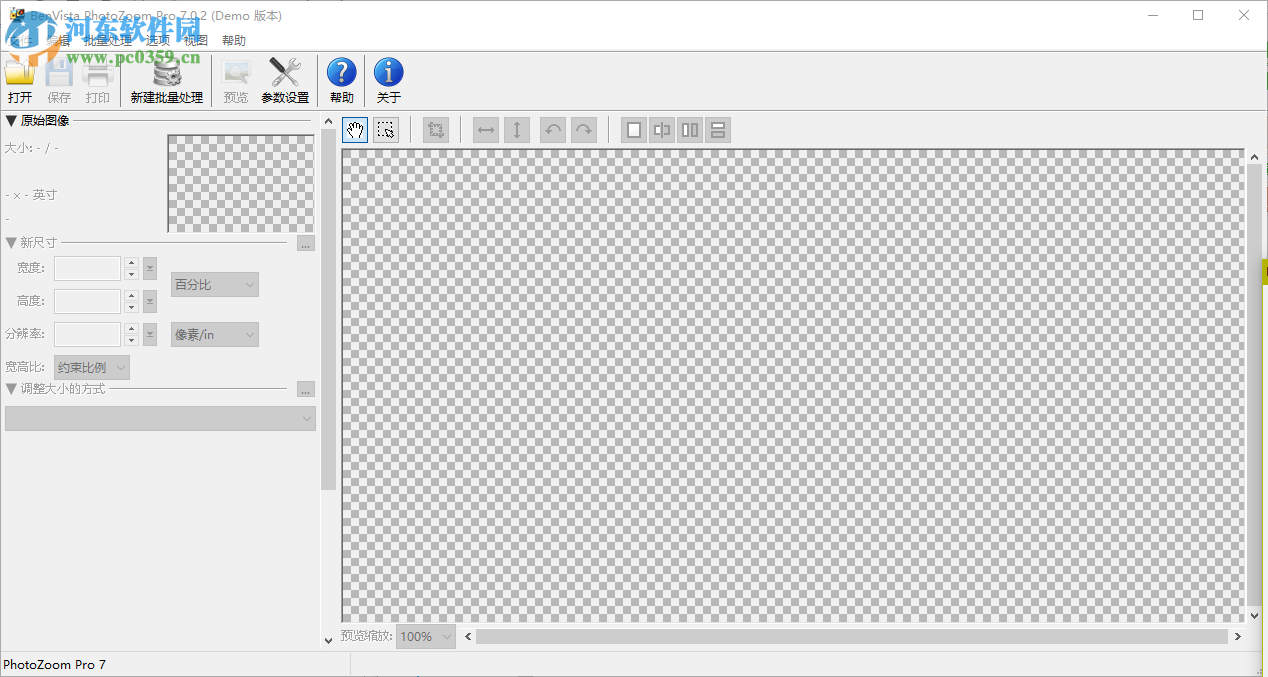
Task: Click the 关于 about button
Action: (388, 80)
